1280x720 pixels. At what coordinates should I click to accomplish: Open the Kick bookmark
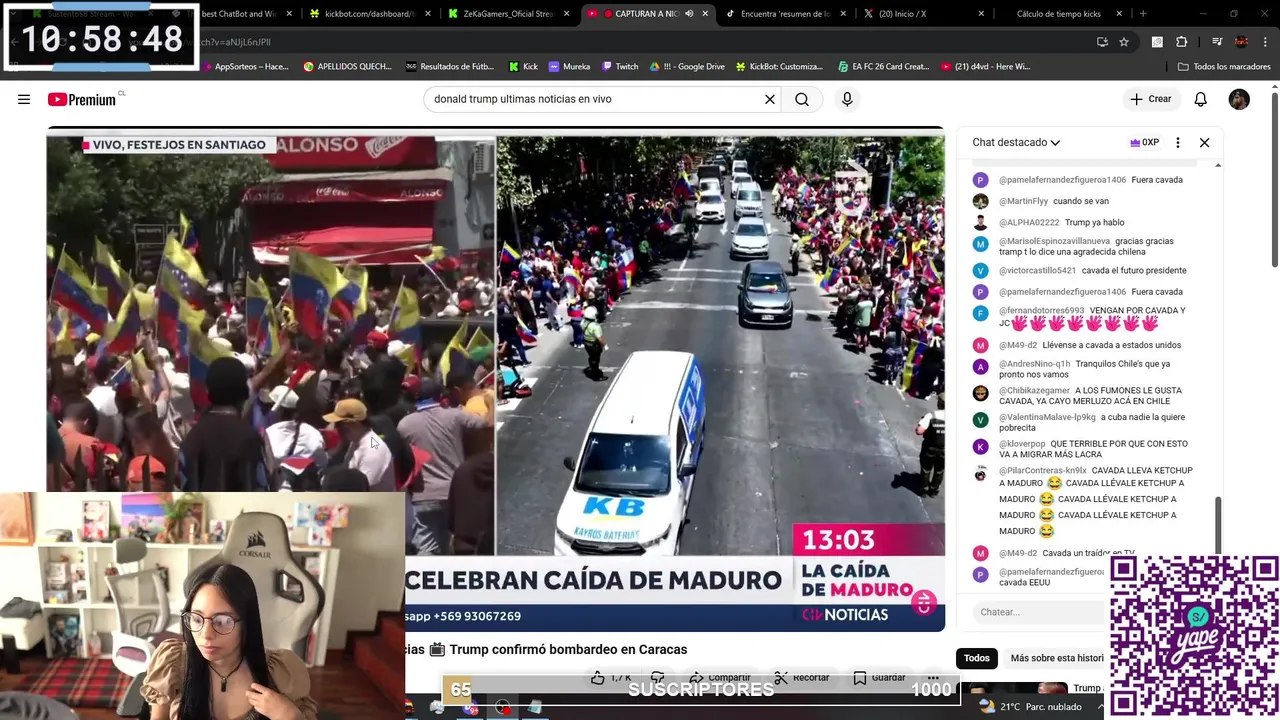pyautogui.click(x=523, y=66)
